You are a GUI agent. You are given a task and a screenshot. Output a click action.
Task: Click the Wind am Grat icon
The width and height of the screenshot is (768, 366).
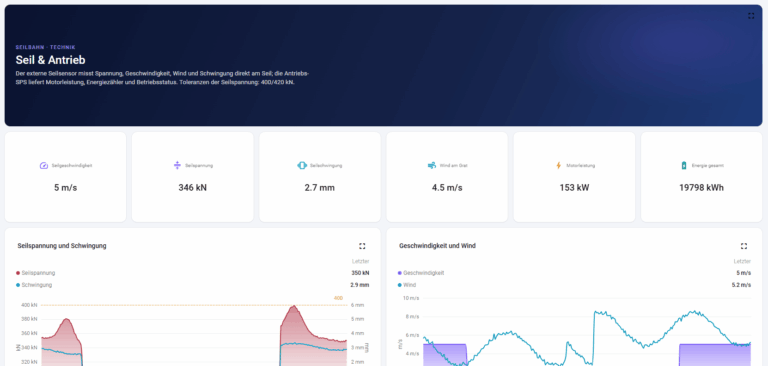(432, 166)
